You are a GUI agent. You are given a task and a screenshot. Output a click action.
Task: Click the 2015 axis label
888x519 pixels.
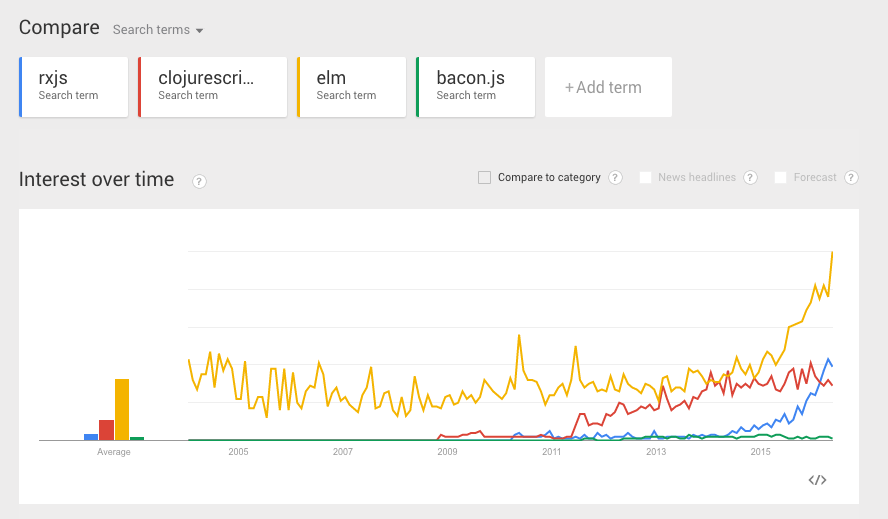pyautogui.click(x=761, y=452)
